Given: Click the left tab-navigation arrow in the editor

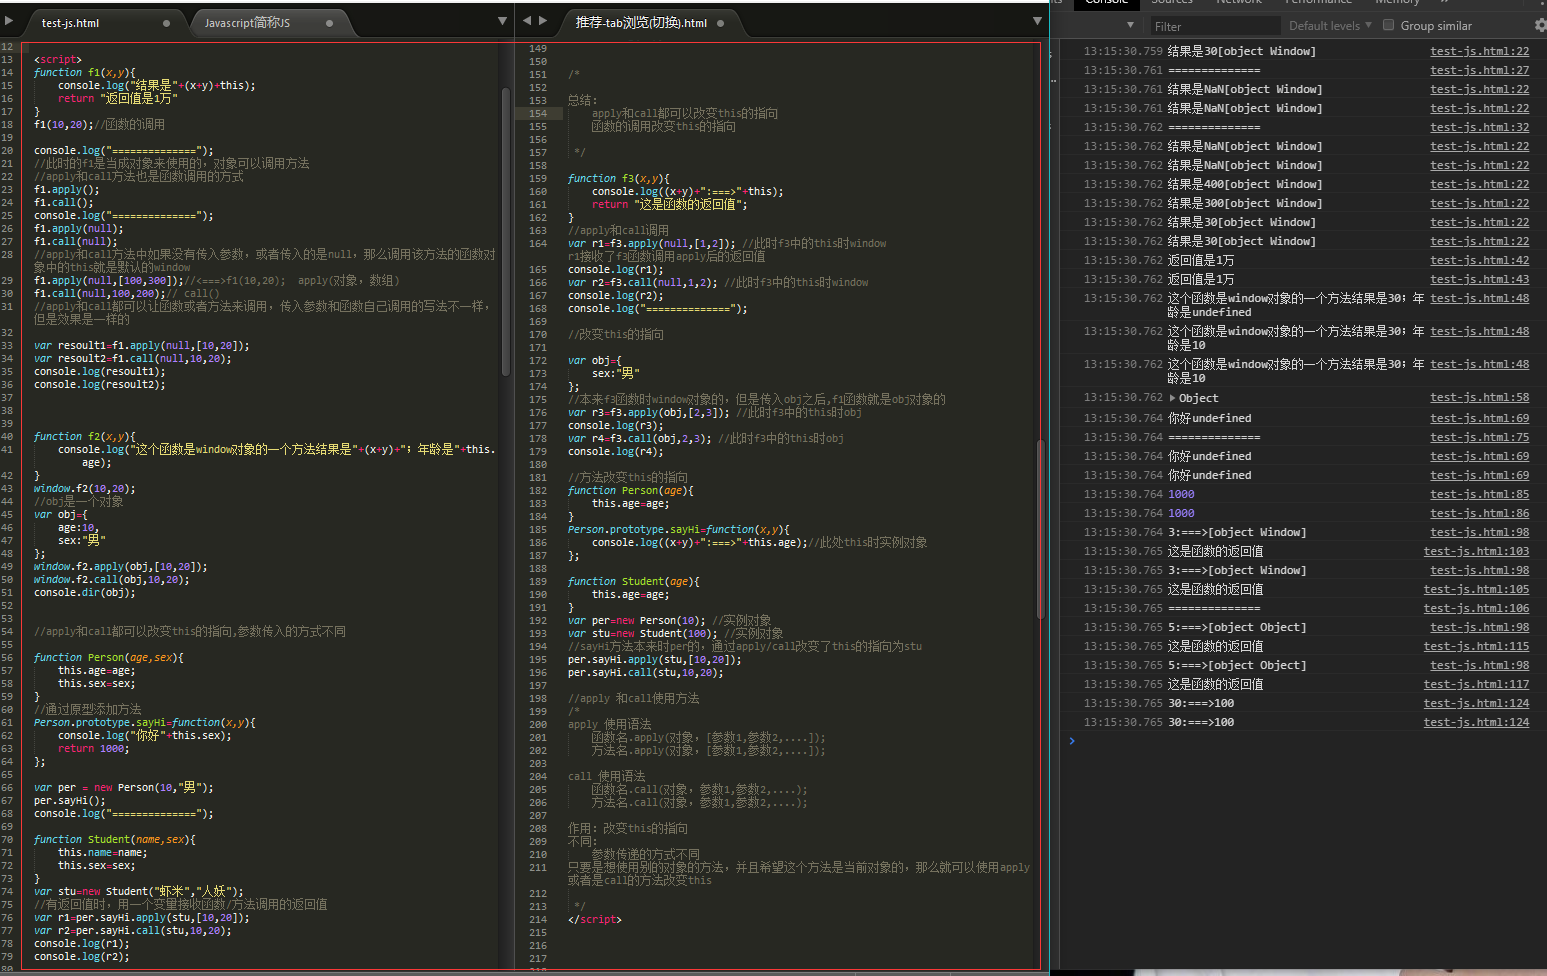Looking at the screenshot, I should [527, 20].
